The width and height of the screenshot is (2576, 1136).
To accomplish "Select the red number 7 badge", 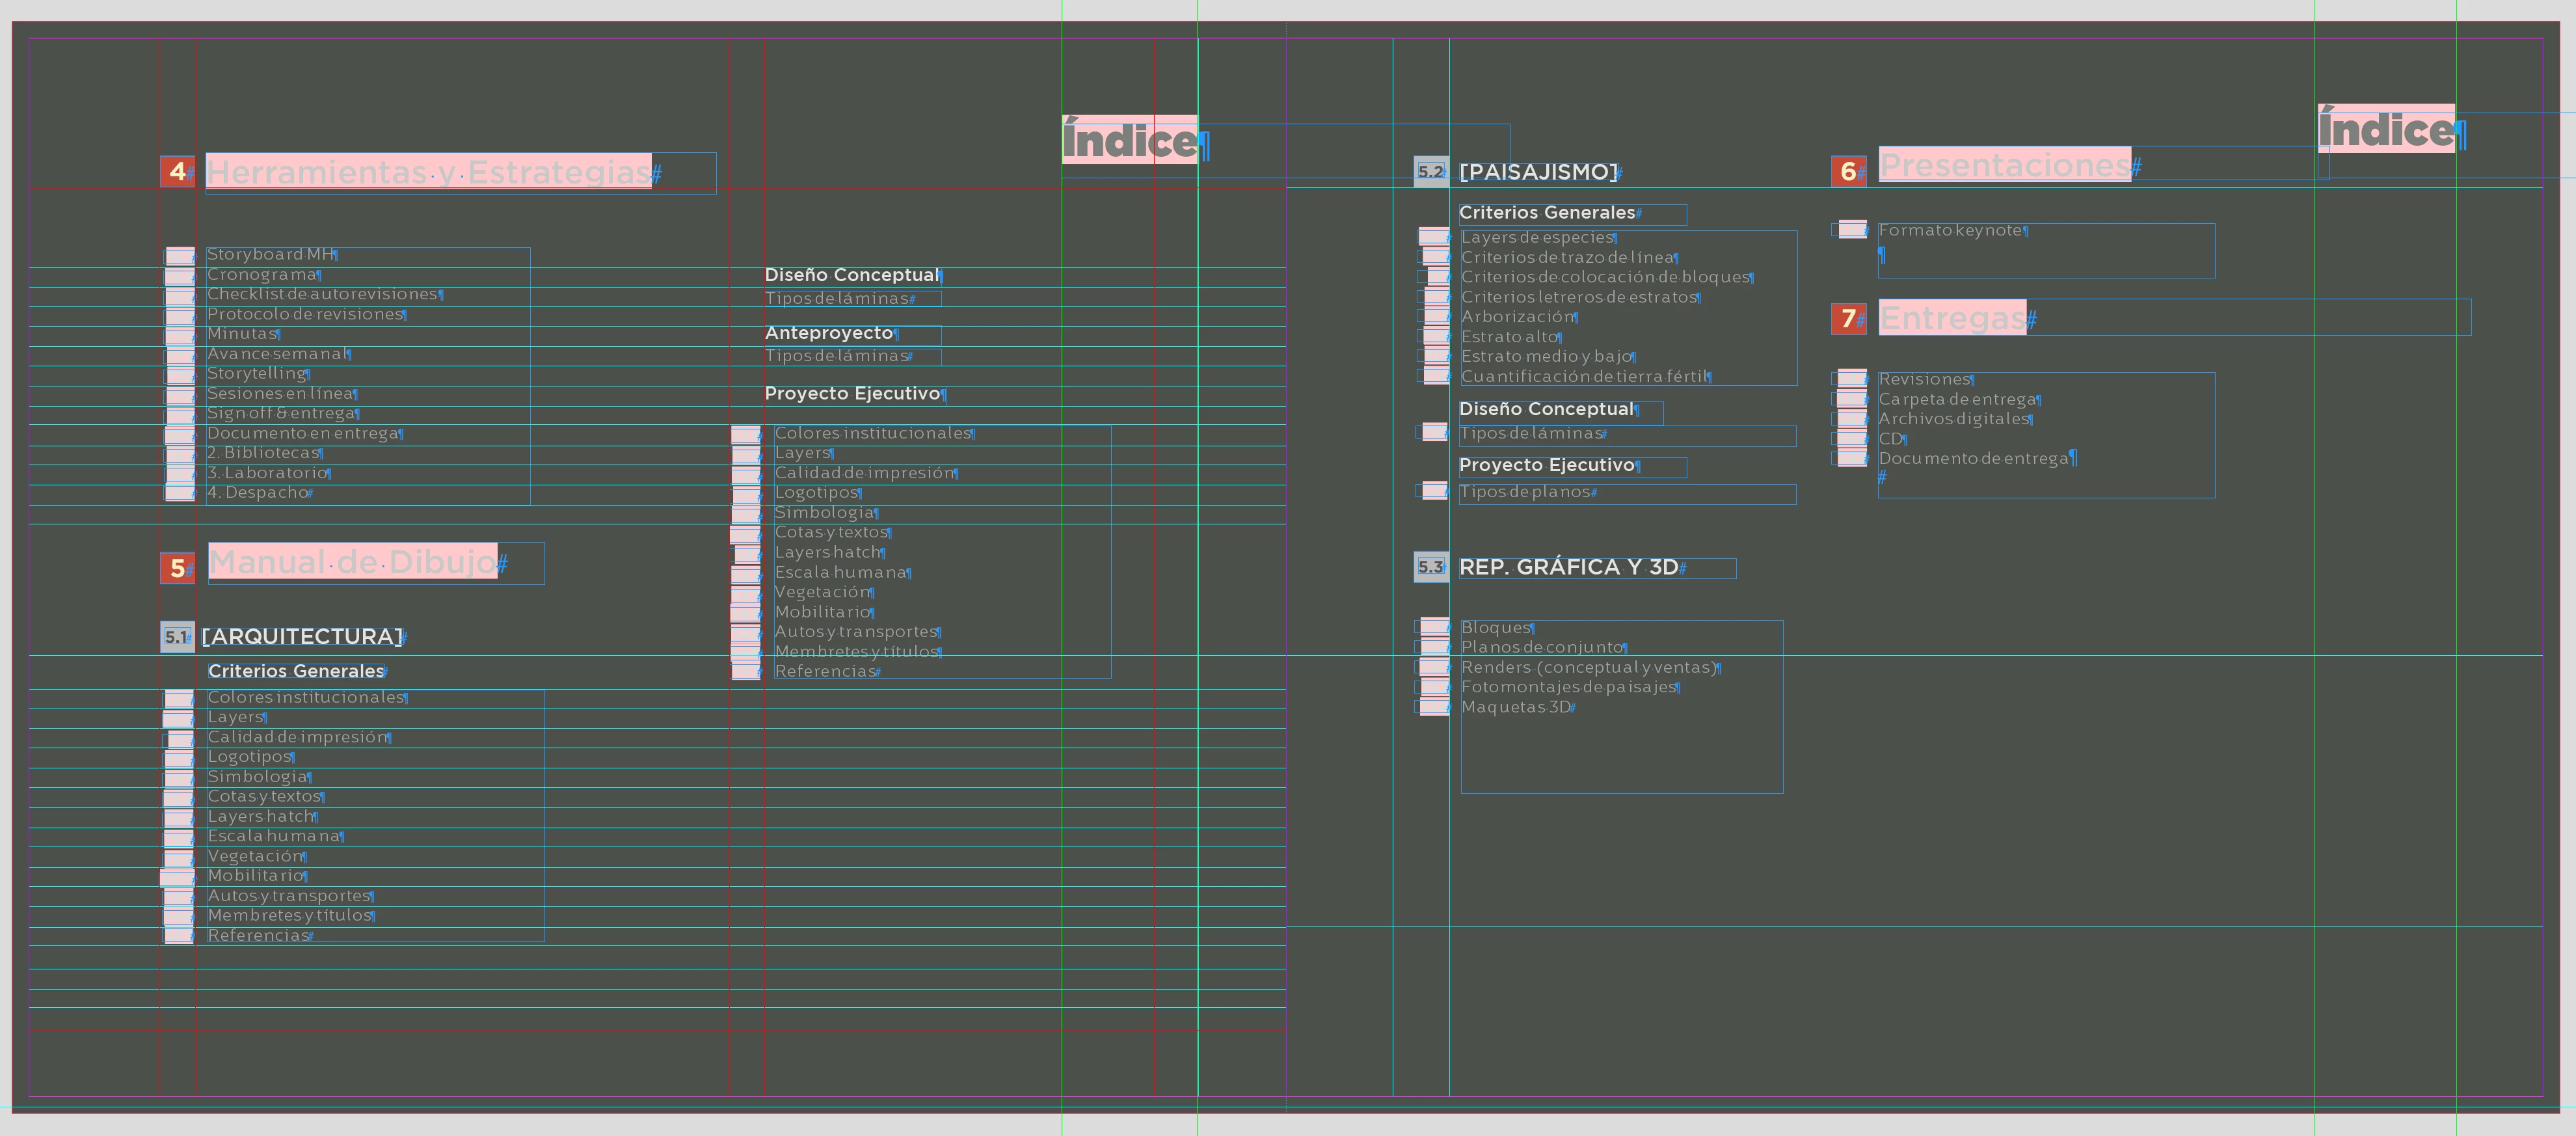I will point(1848,319).
